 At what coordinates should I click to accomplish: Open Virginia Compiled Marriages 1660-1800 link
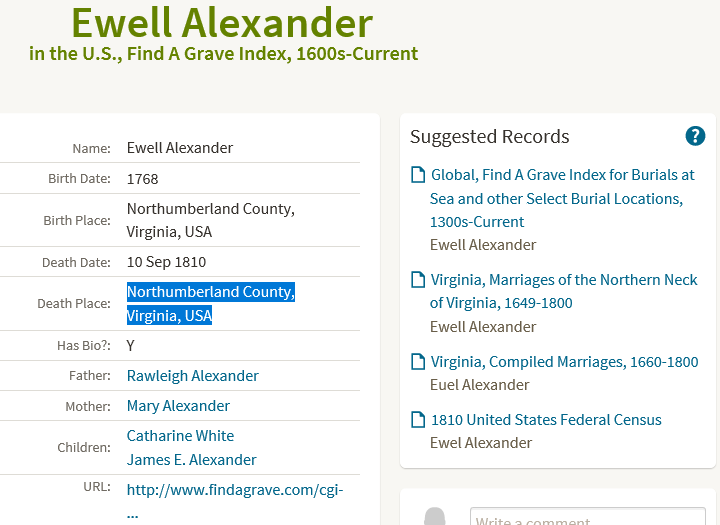[564, 362]
